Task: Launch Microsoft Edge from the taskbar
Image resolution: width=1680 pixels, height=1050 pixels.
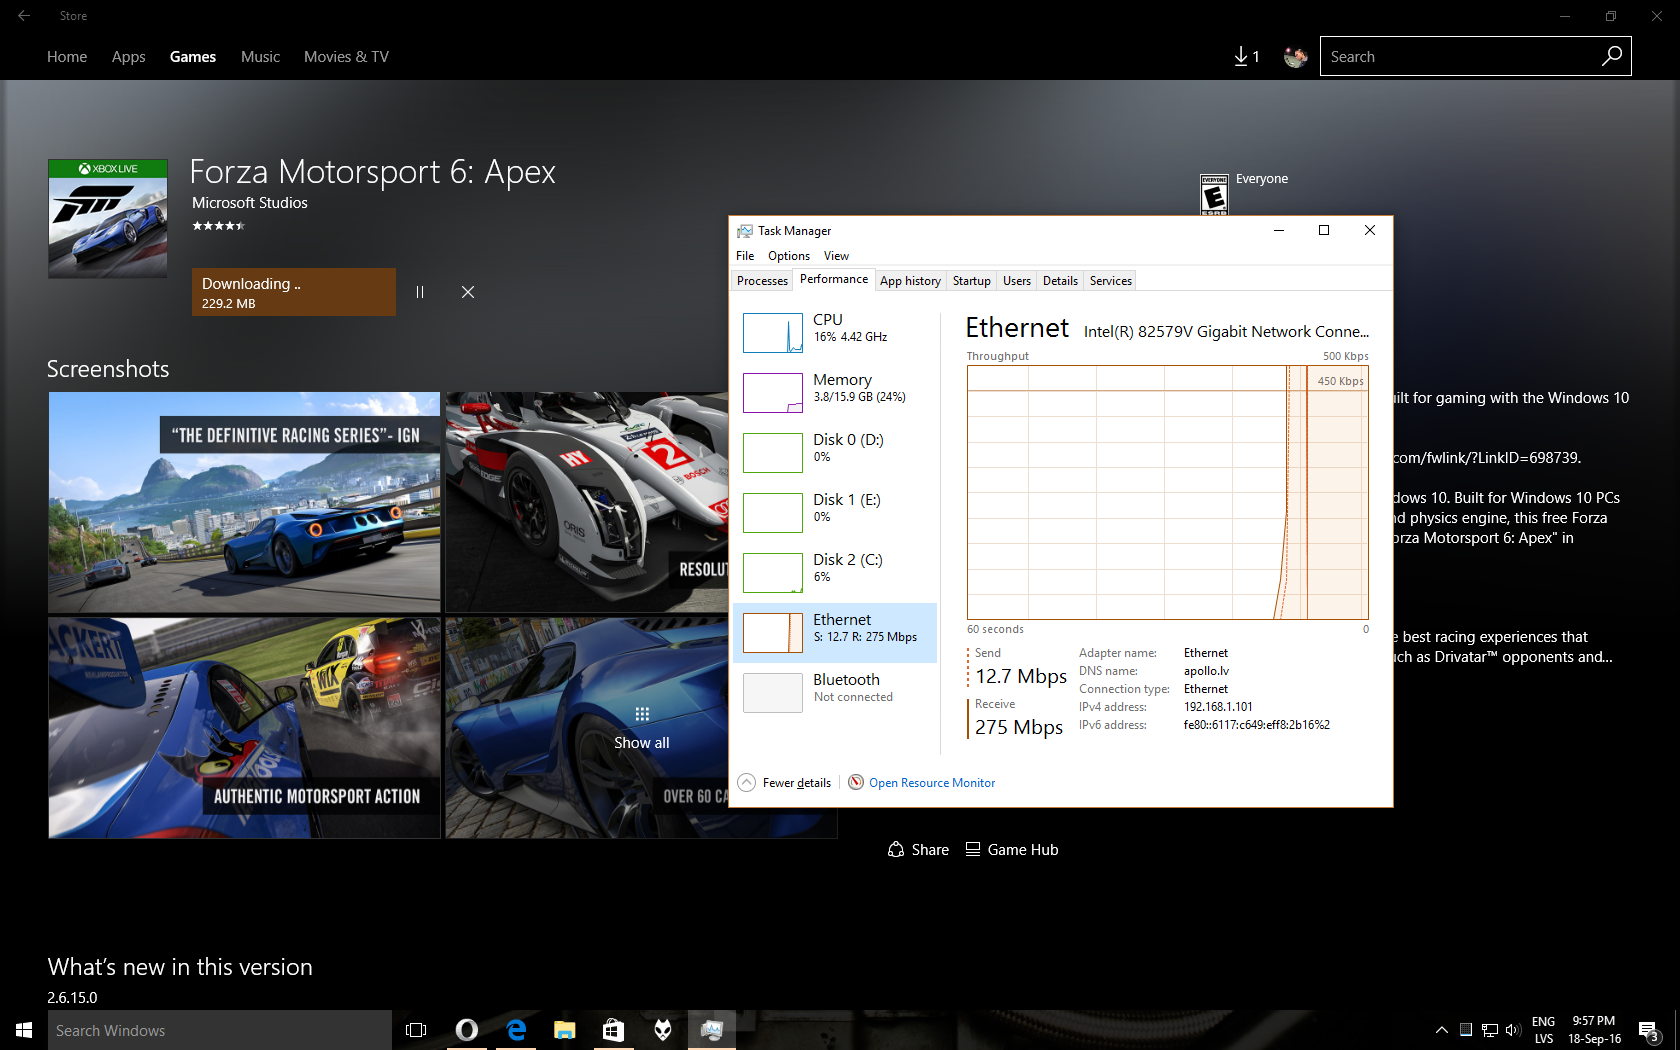Action: [x=516, y=1030]
